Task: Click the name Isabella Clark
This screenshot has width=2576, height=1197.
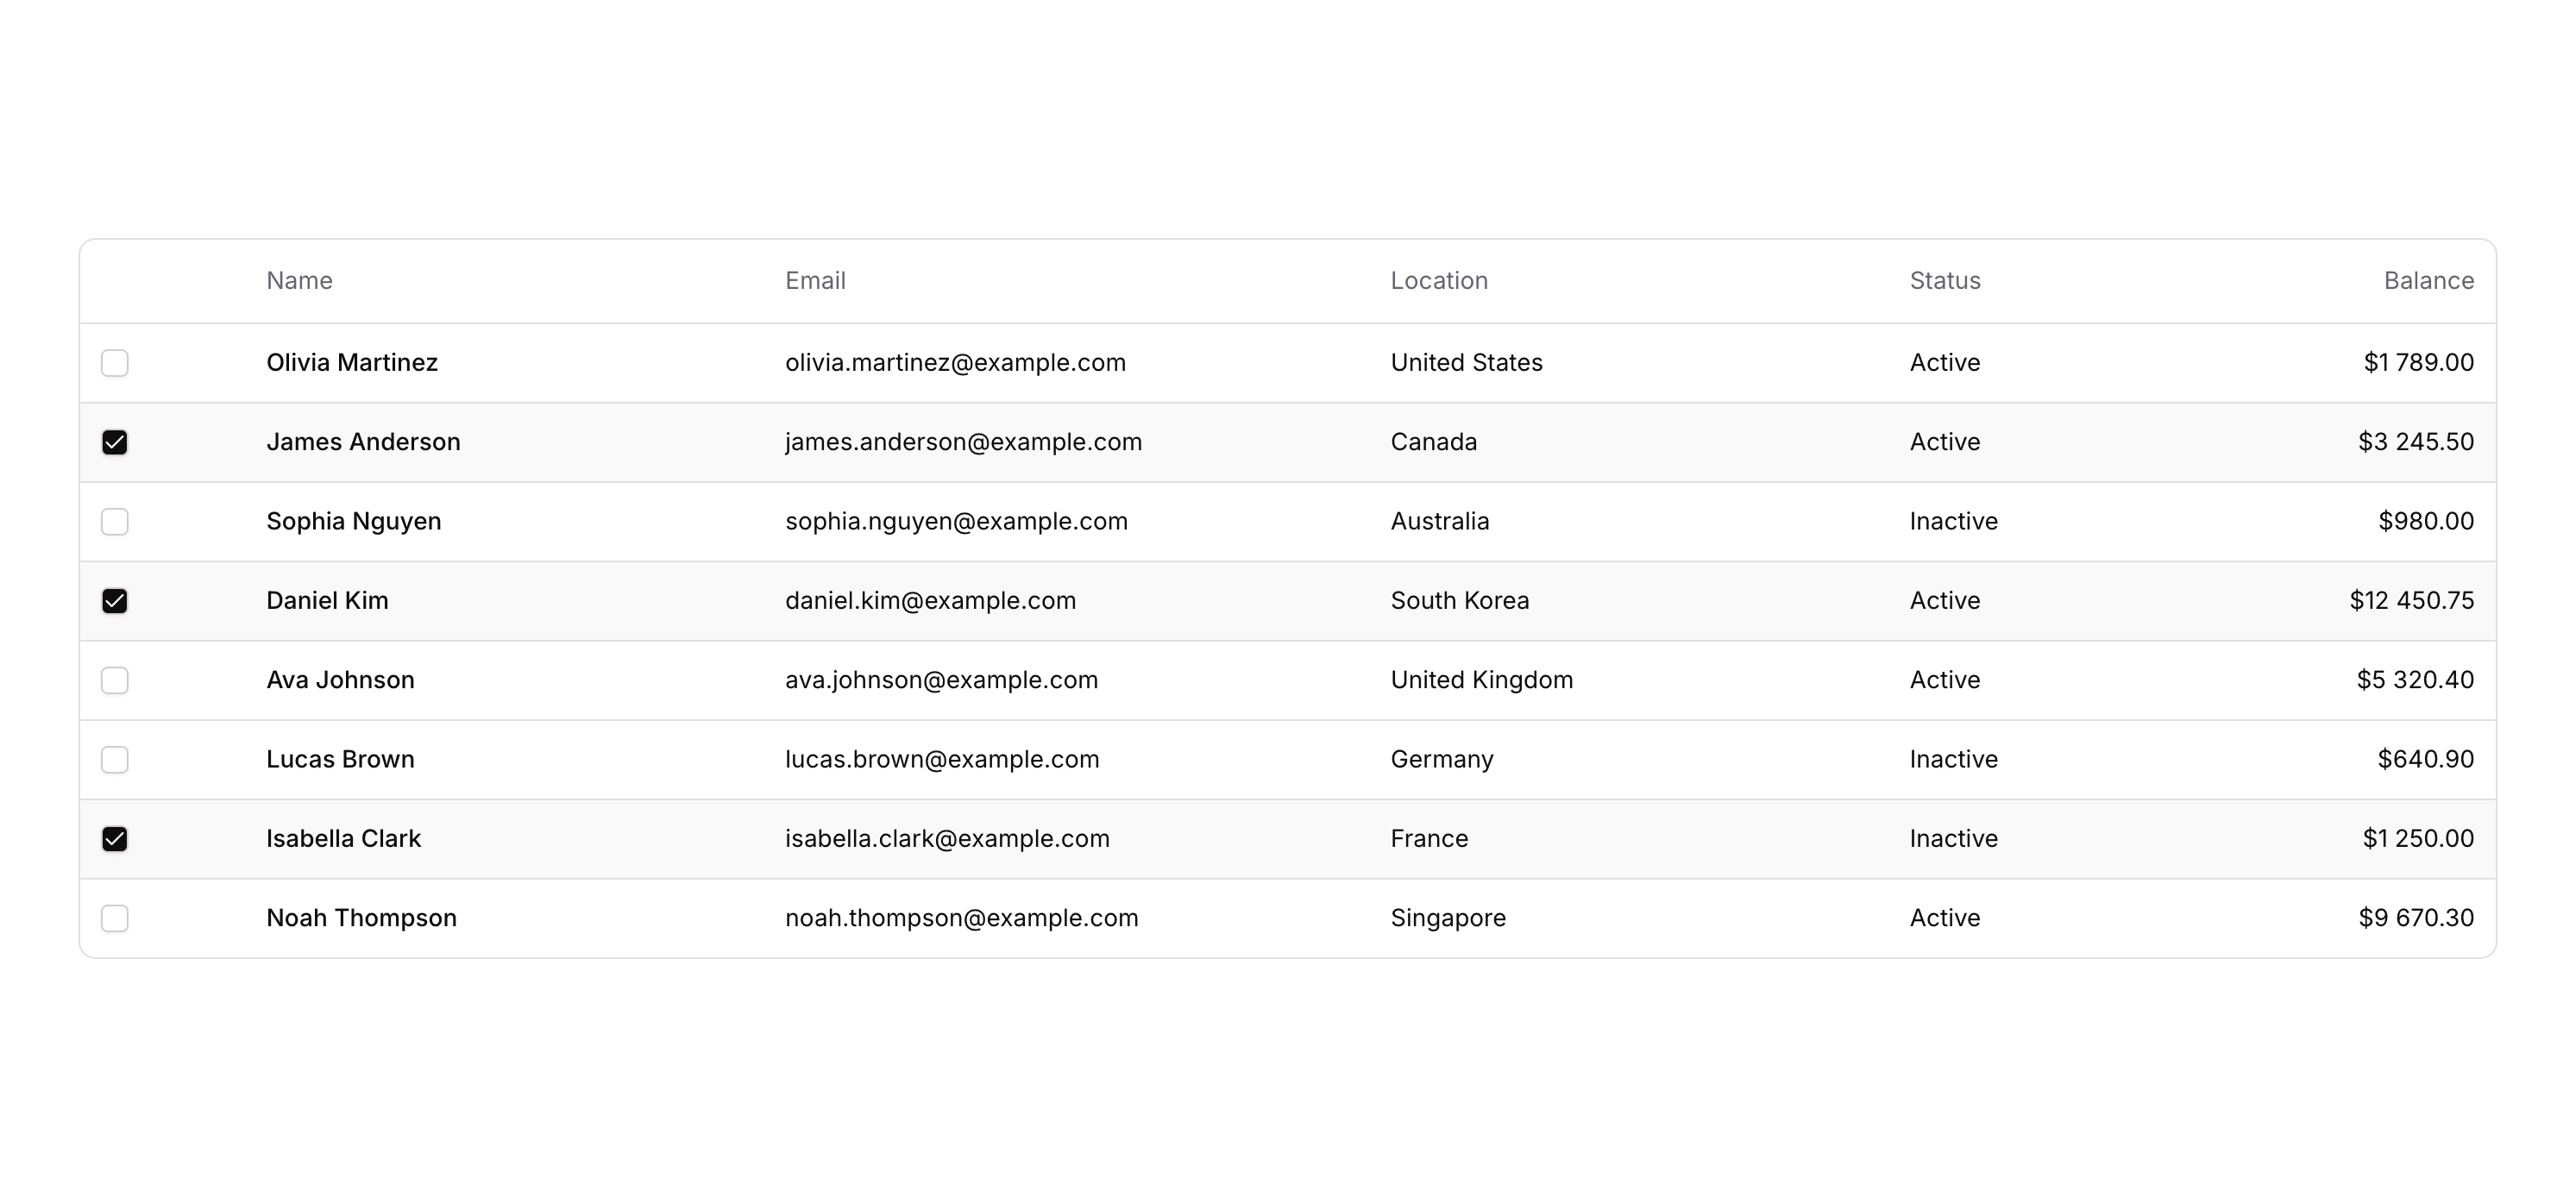Action: (343, 839)
